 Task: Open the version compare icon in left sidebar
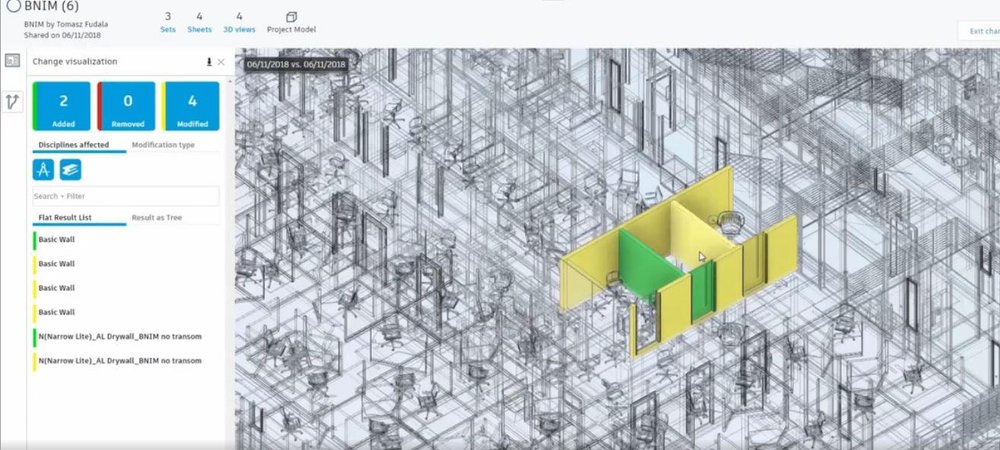click(12, 101)
